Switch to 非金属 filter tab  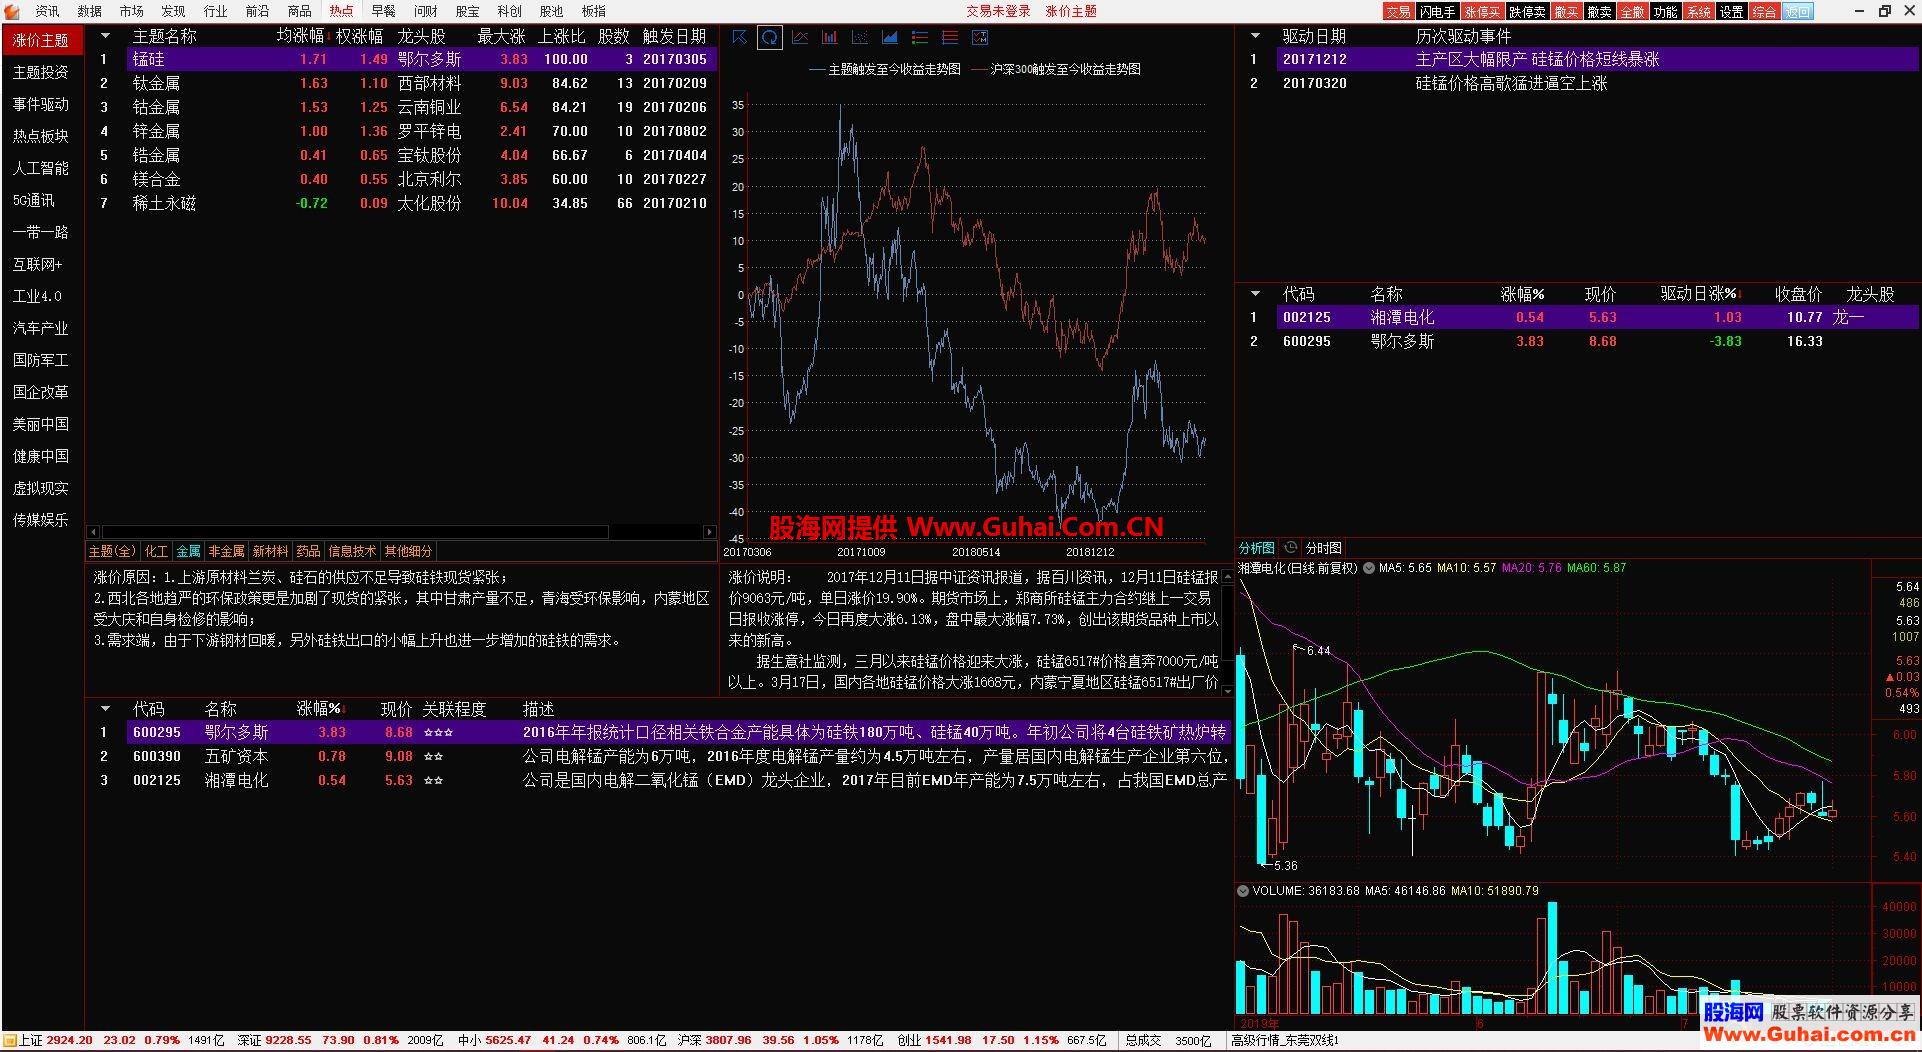pos(227,551)
